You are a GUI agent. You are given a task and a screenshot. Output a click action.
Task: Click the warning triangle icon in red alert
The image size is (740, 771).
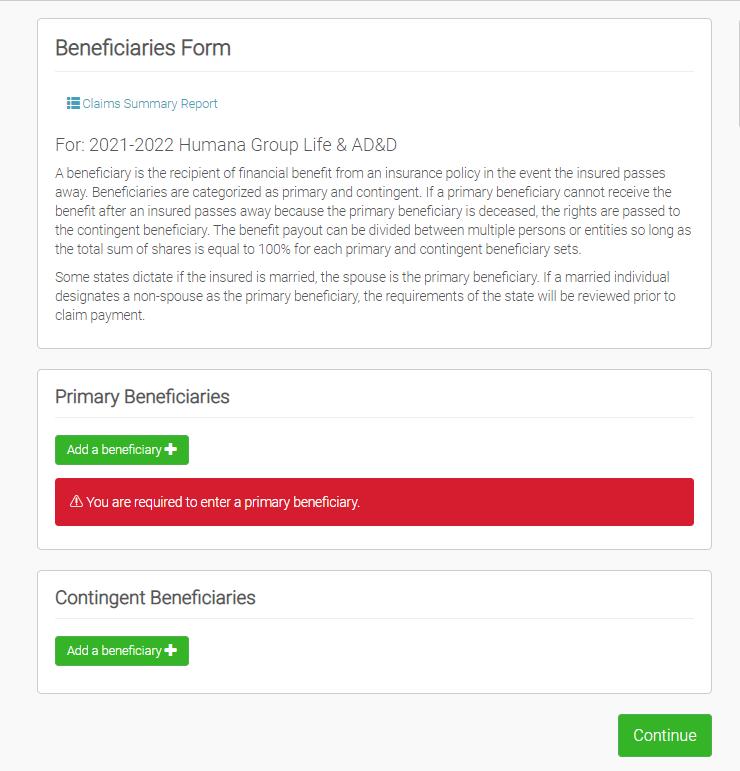click(x=76, y=502)
